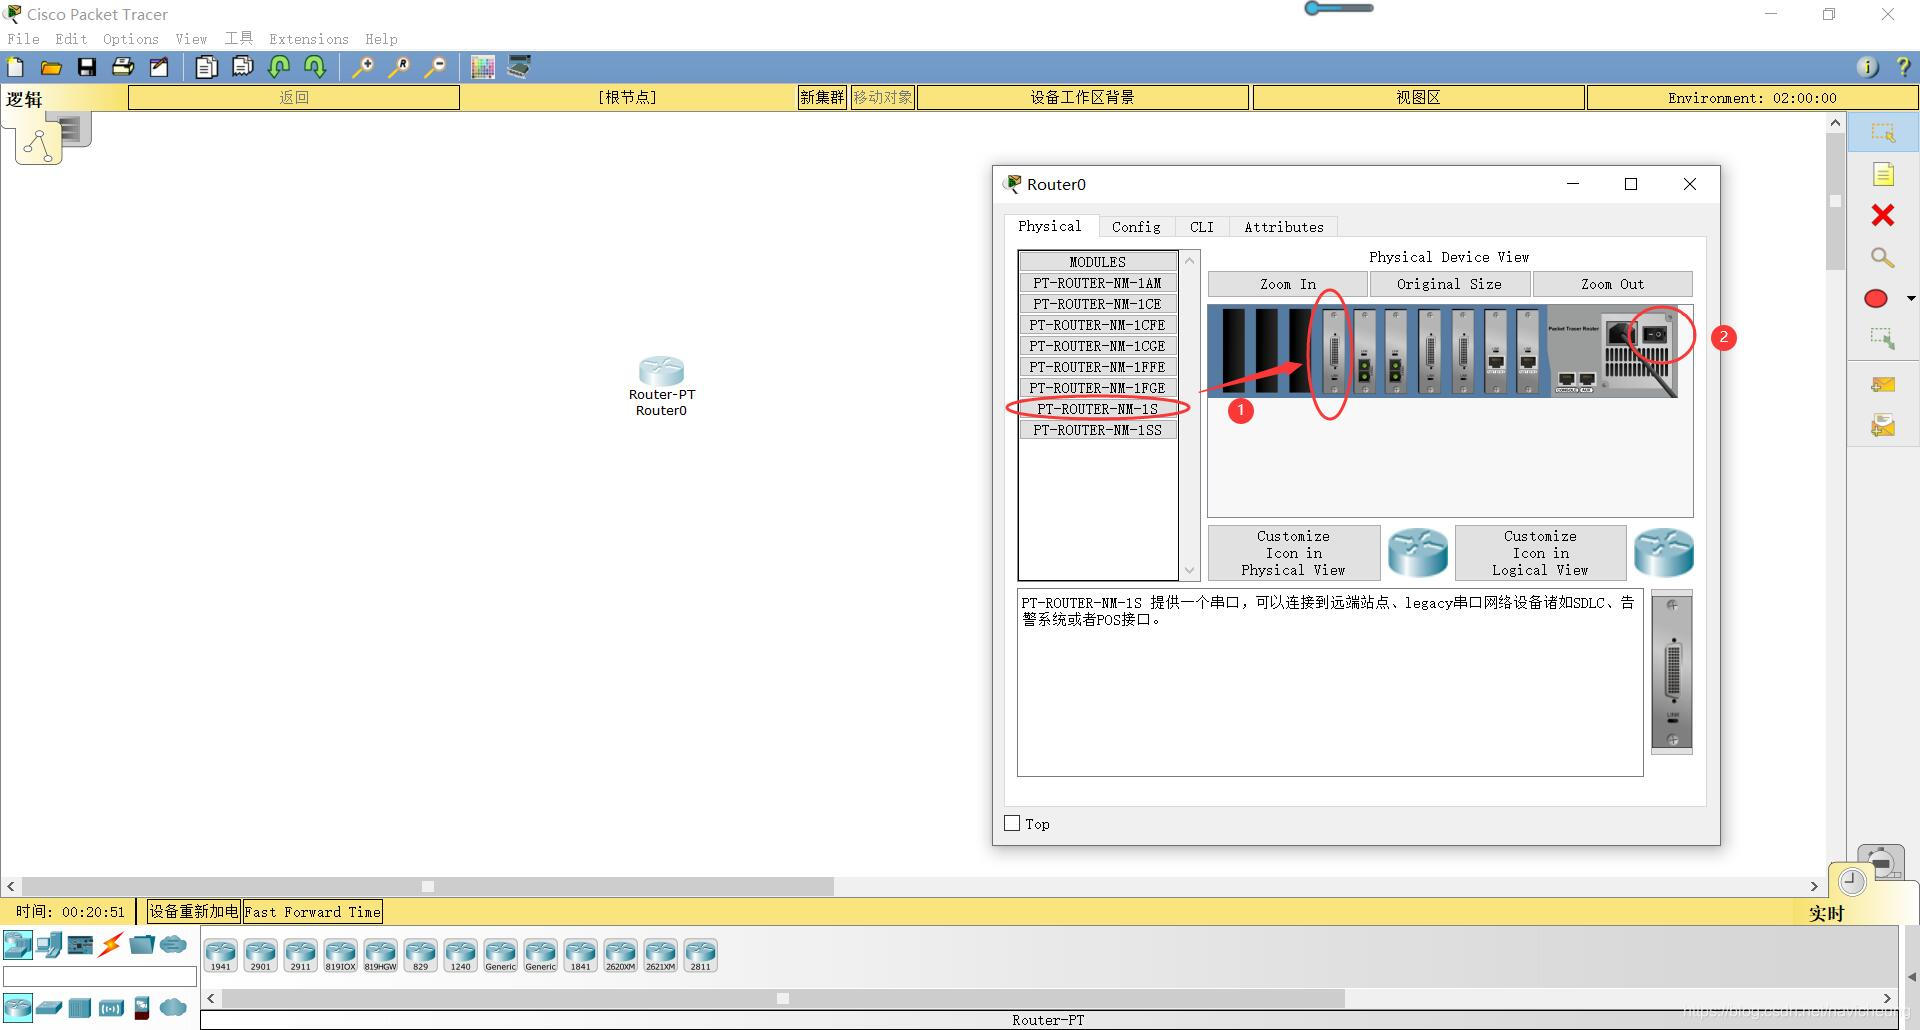The width and height of the screenshot is (1920, 1030).
Task: Save the project with the floppy disk icon
Action: point(87,67)
